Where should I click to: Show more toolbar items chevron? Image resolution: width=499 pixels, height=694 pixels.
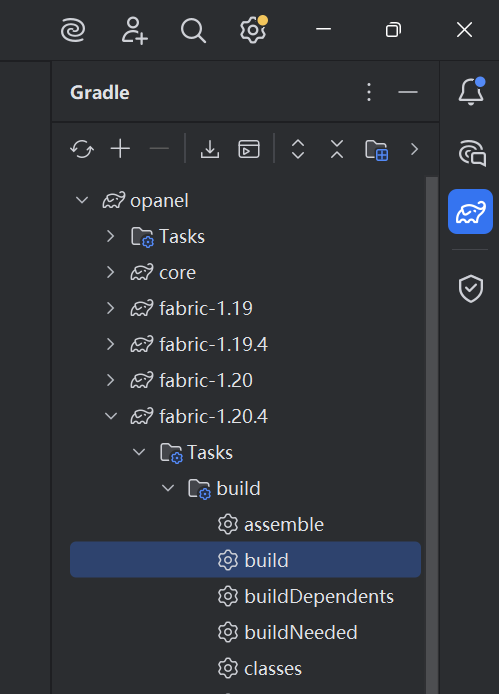[414, 149]
